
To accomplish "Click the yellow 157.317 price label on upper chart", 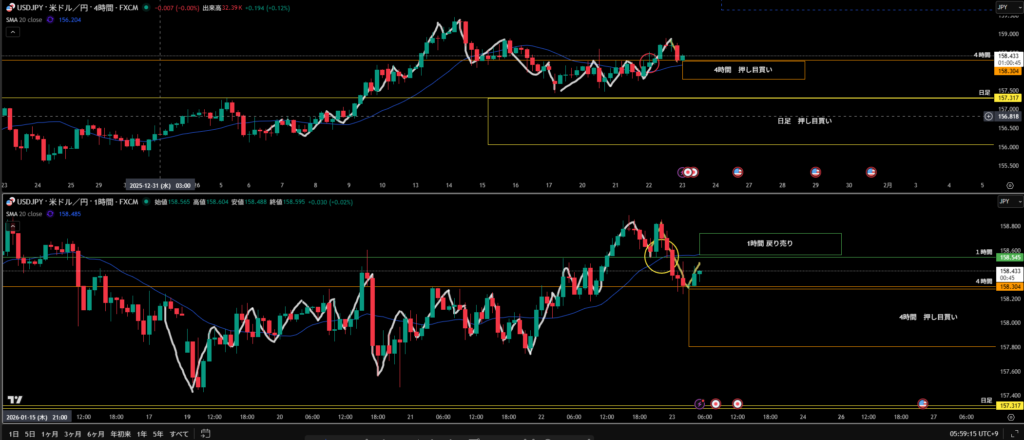I will [x=1006, y=98].
